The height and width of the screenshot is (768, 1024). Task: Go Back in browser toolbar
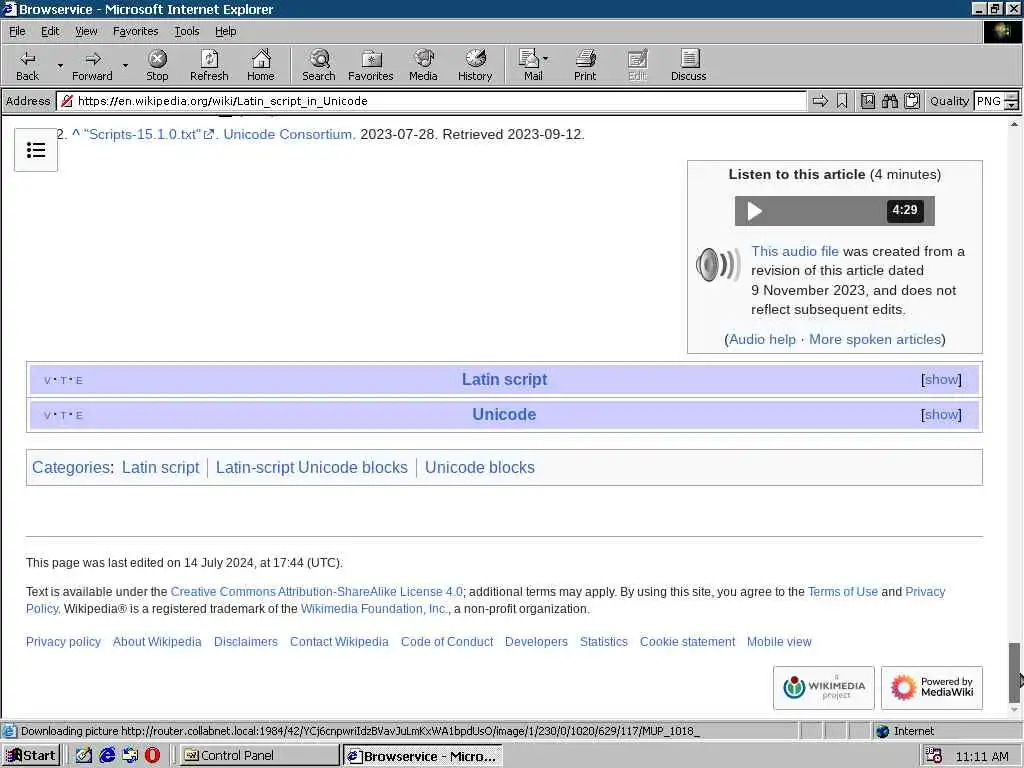27,65
